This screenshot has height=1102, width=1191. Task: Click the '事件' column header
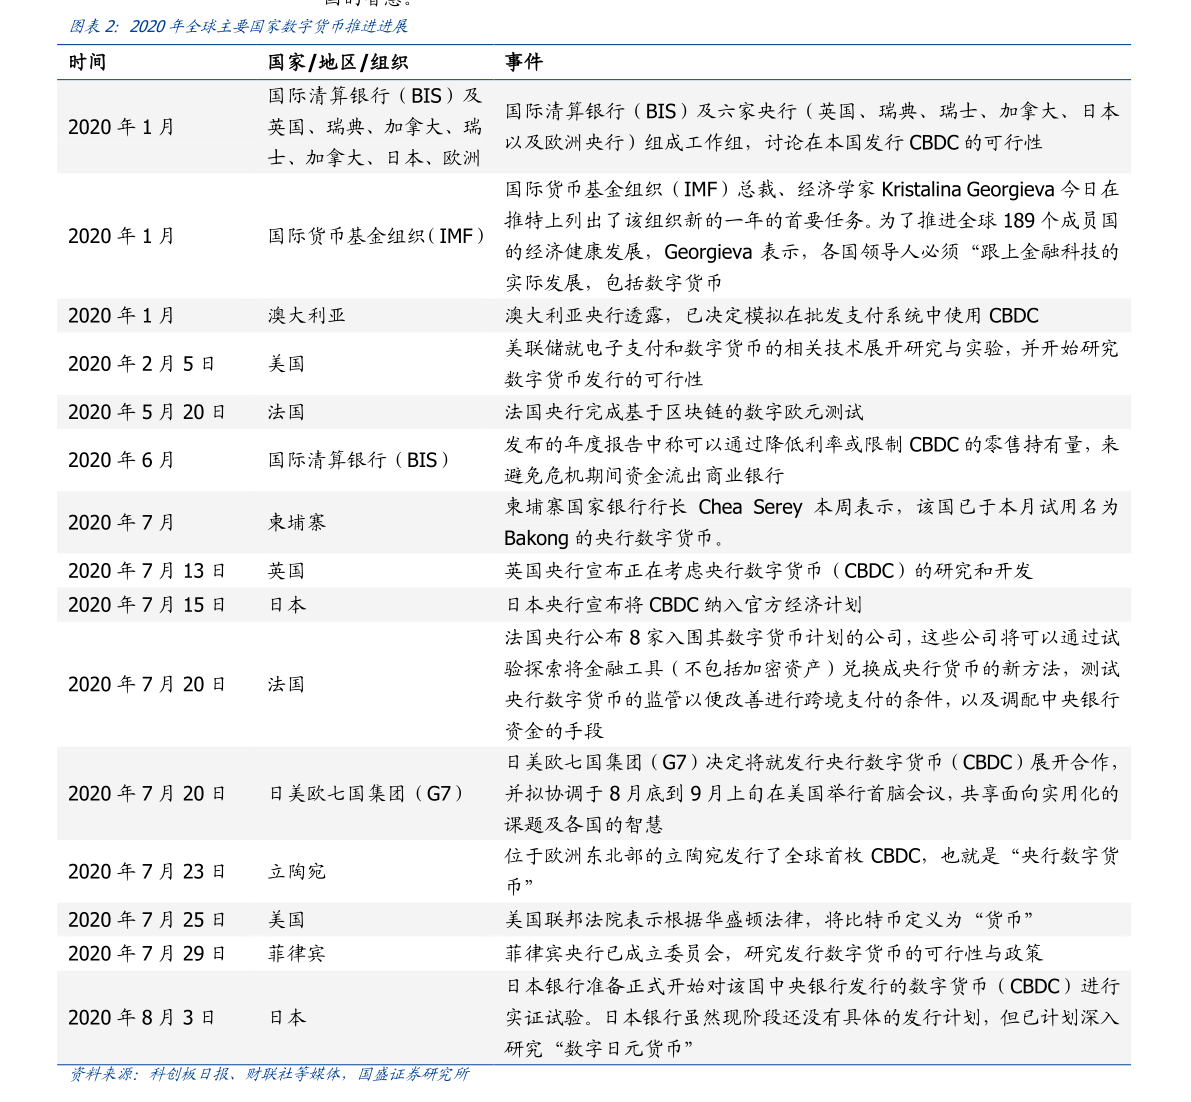tap(523, 62)
